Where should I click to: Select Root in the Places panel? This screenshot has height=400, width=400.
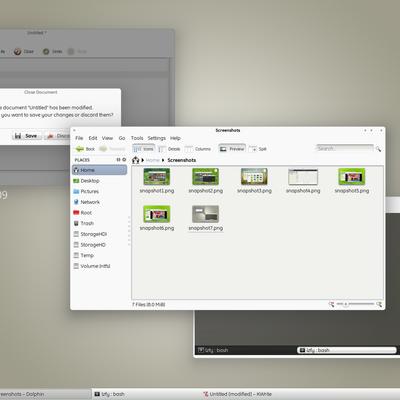click(99, 213)
